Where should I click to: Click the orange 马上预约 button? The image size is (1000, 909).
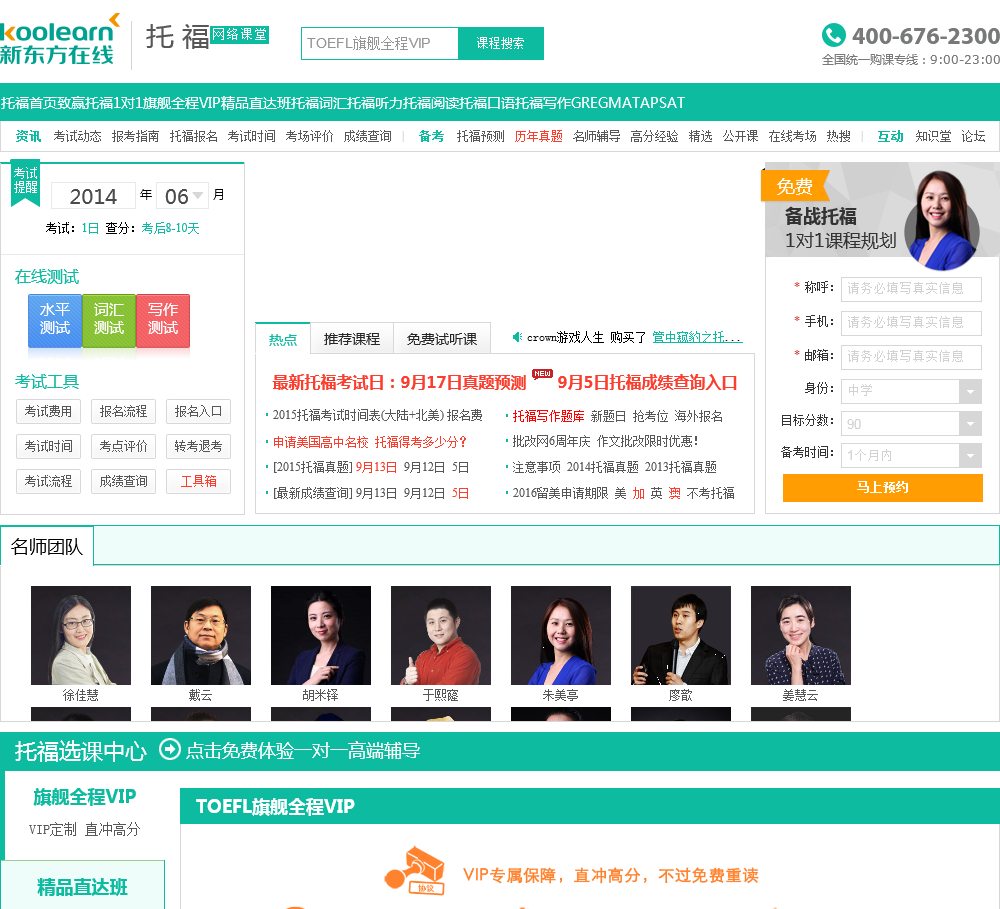[x=883, y=487]
